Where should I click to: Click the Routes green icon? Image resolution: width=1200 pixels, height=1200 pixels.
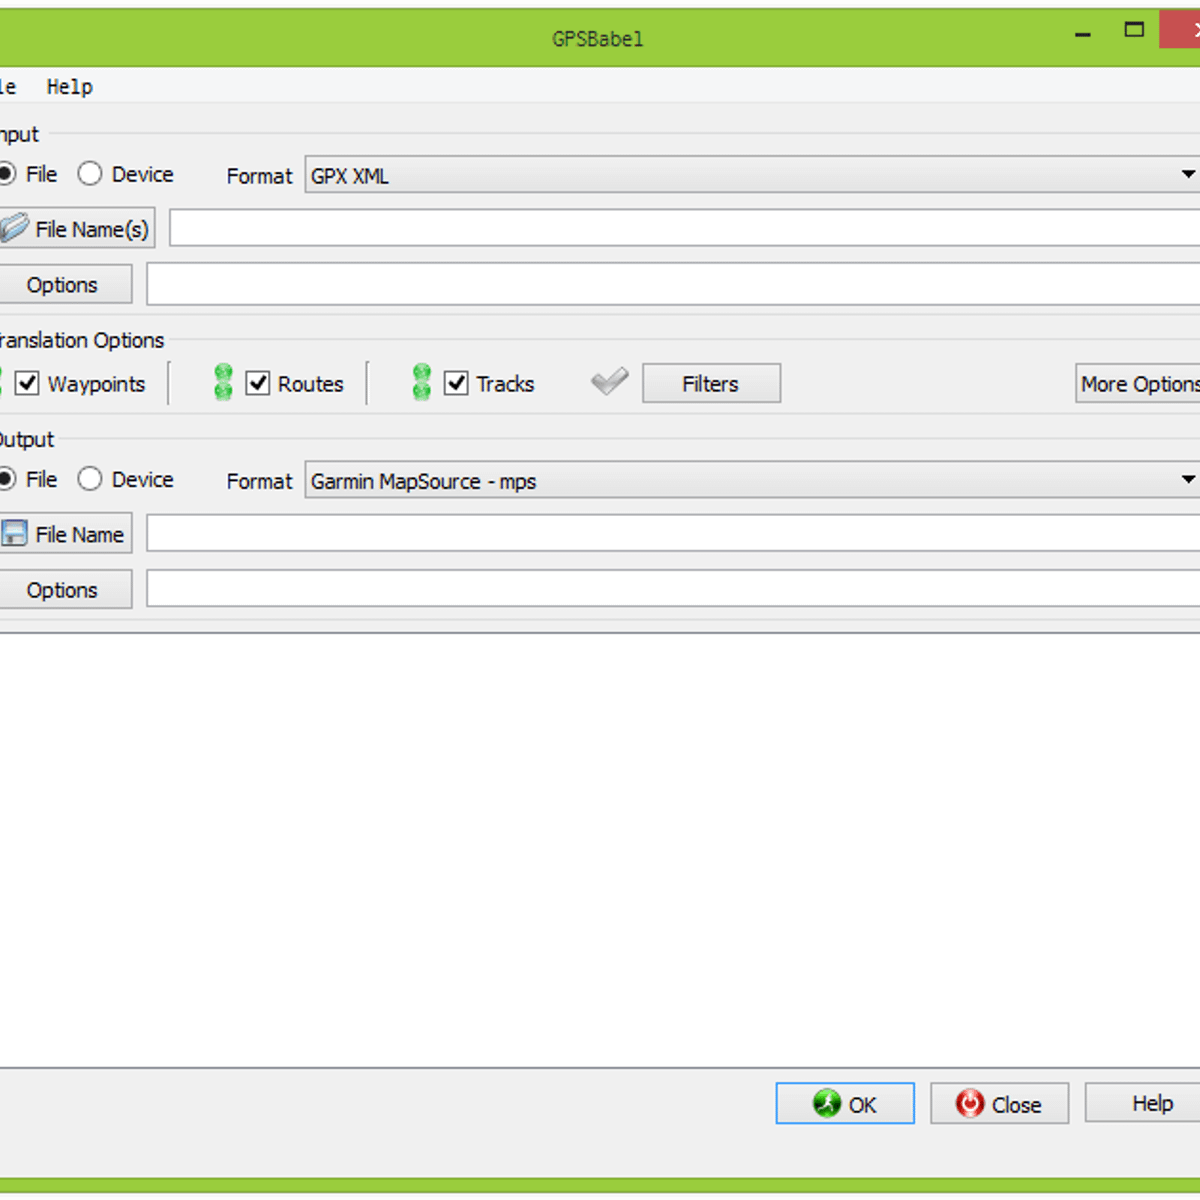pyautogui.click(x=223, y=382)
